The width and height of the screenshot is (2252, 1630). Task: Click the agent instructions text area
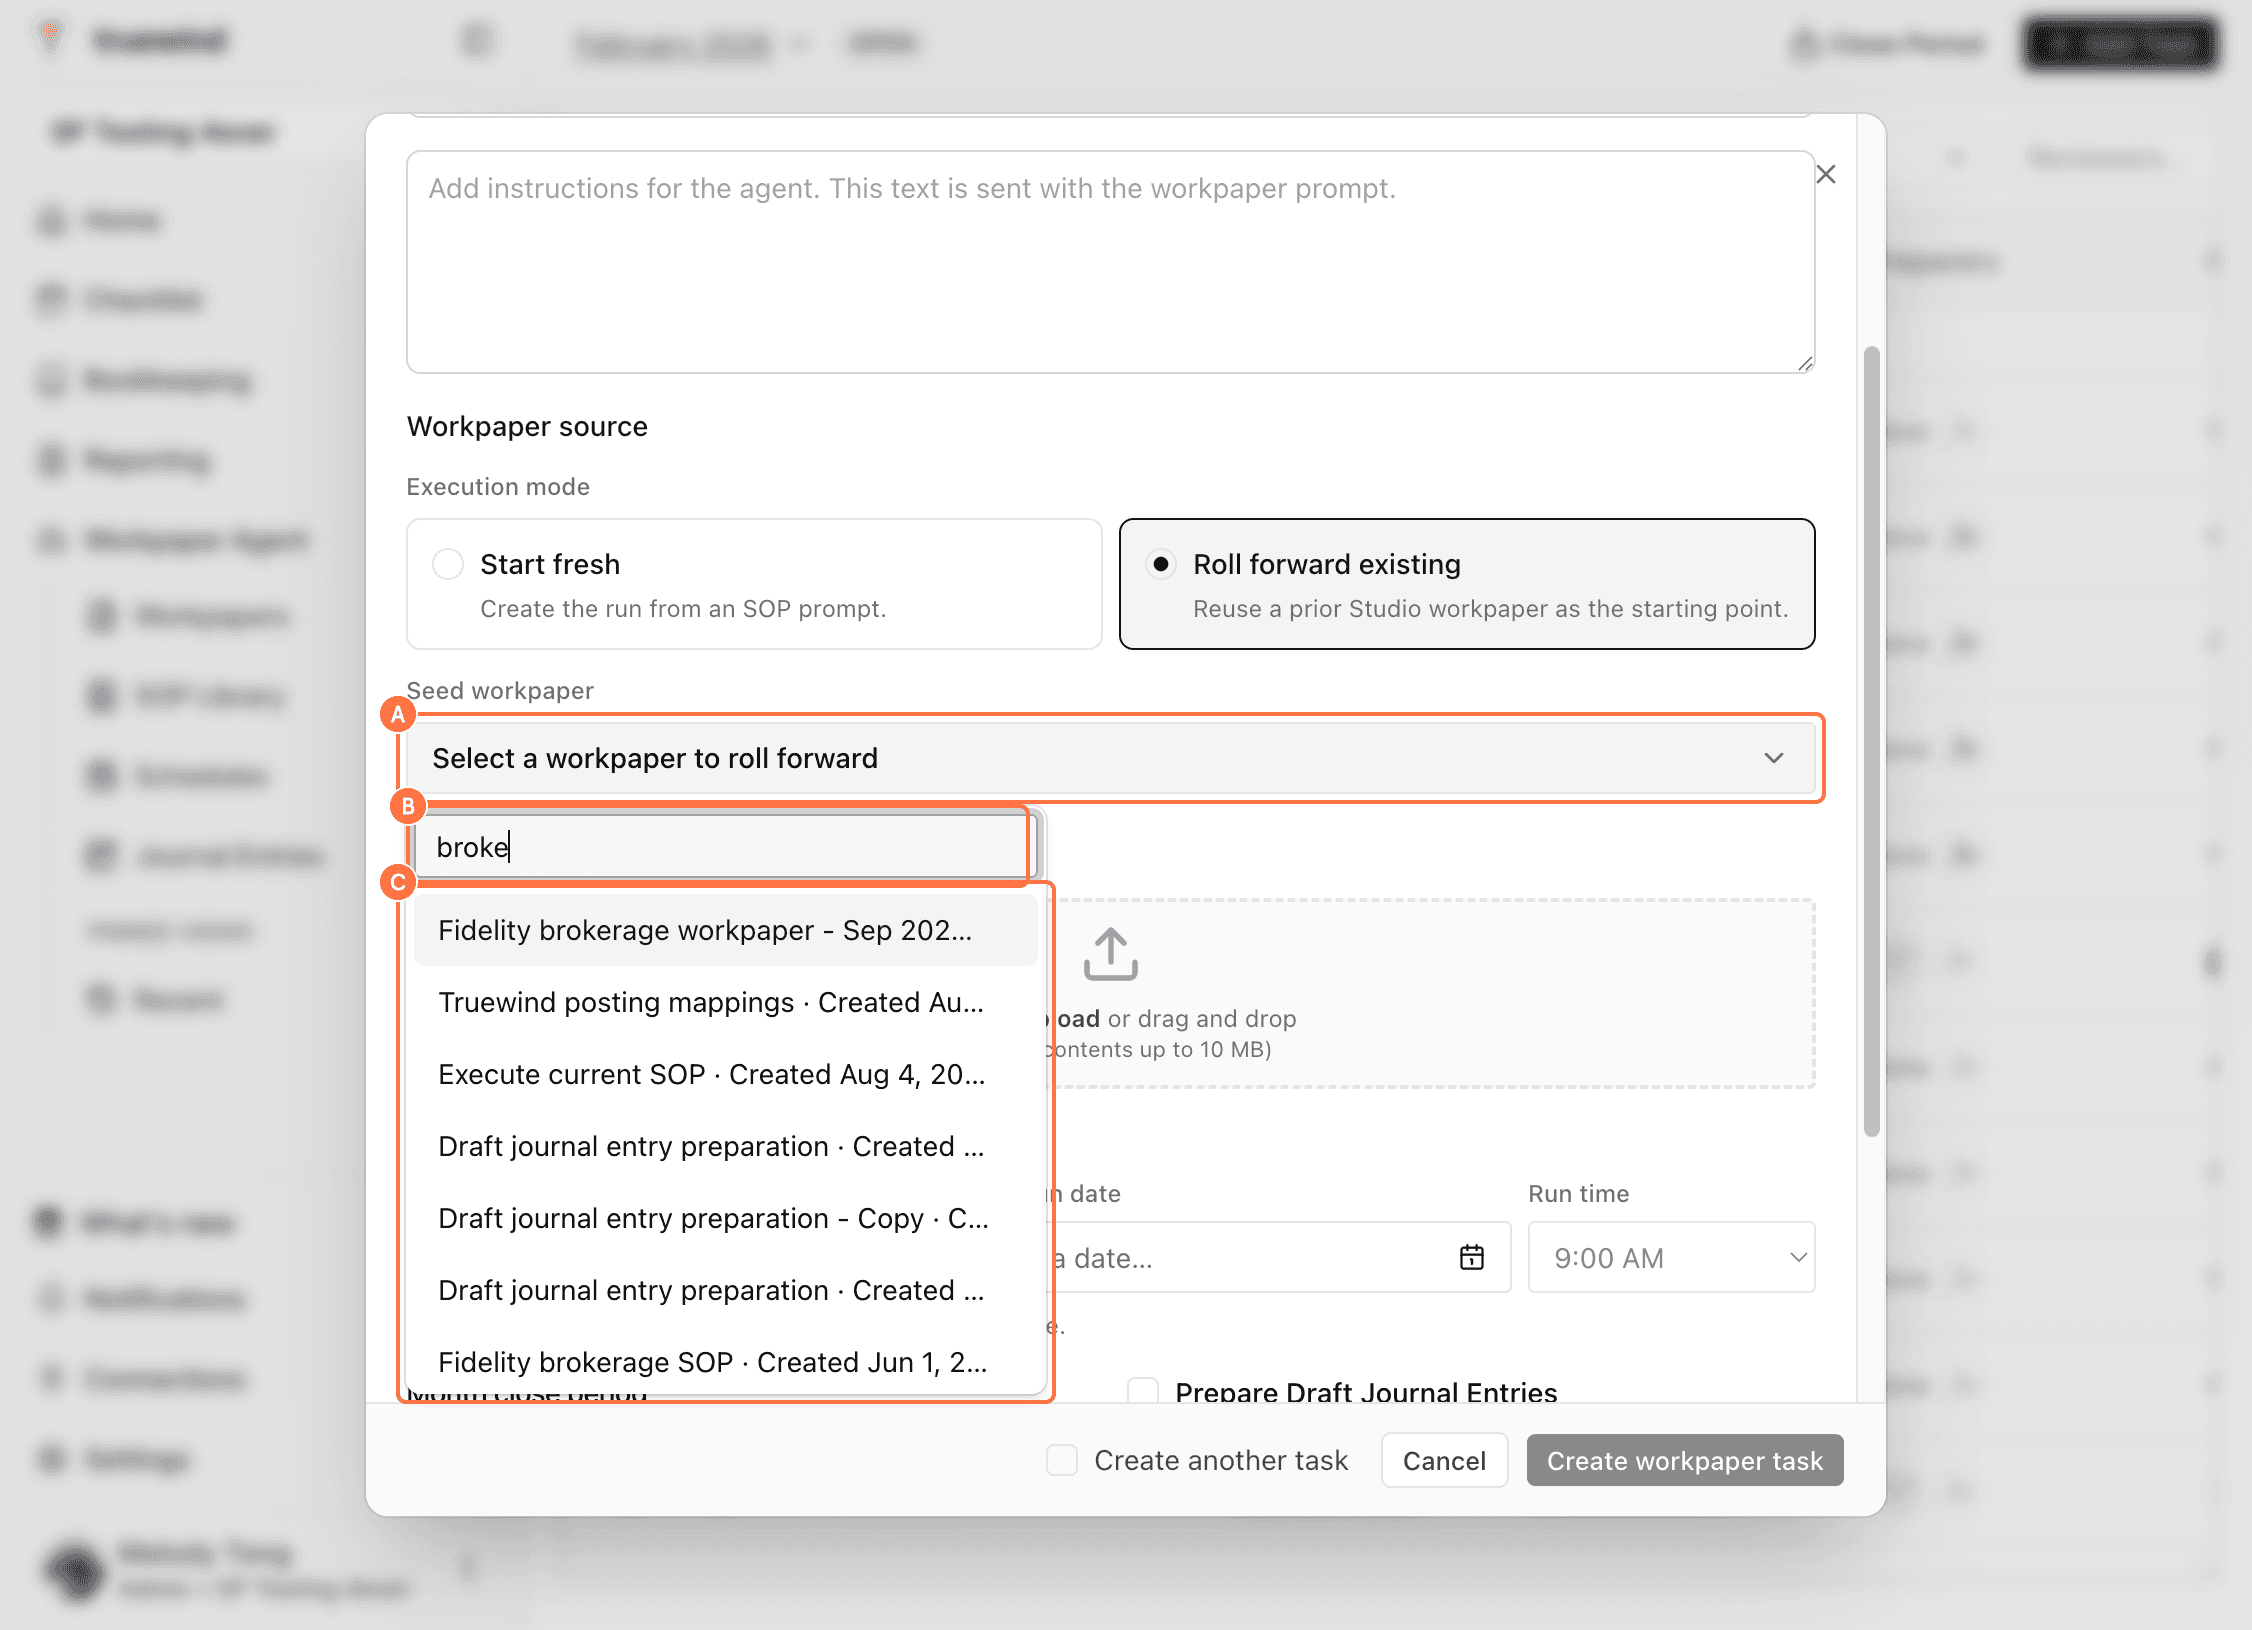click(x=1110, y=262)
